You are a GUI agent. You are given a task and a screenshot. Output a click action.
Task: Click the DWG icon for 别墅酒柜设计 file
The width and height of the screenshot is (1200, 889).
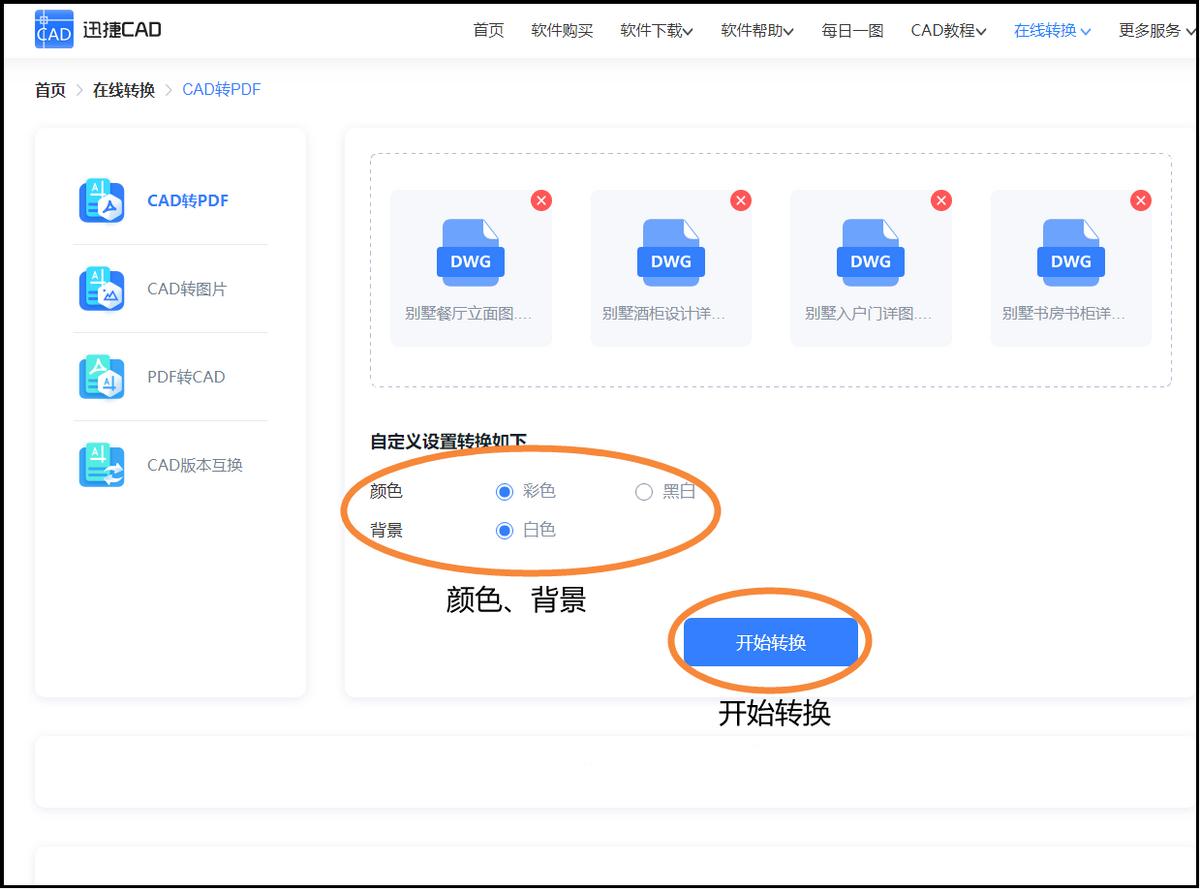[x=670, y=252]
